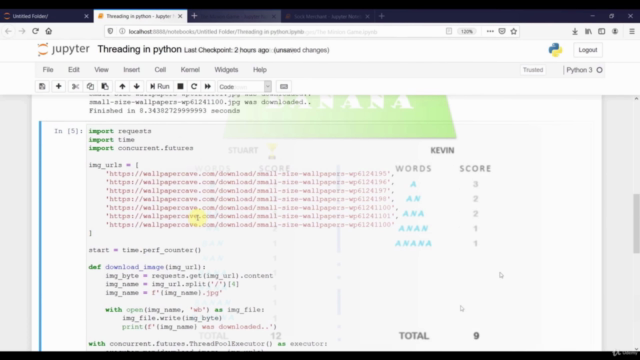
Task: Reset the 120% zoom level badge
Action: tap(467, 31)
